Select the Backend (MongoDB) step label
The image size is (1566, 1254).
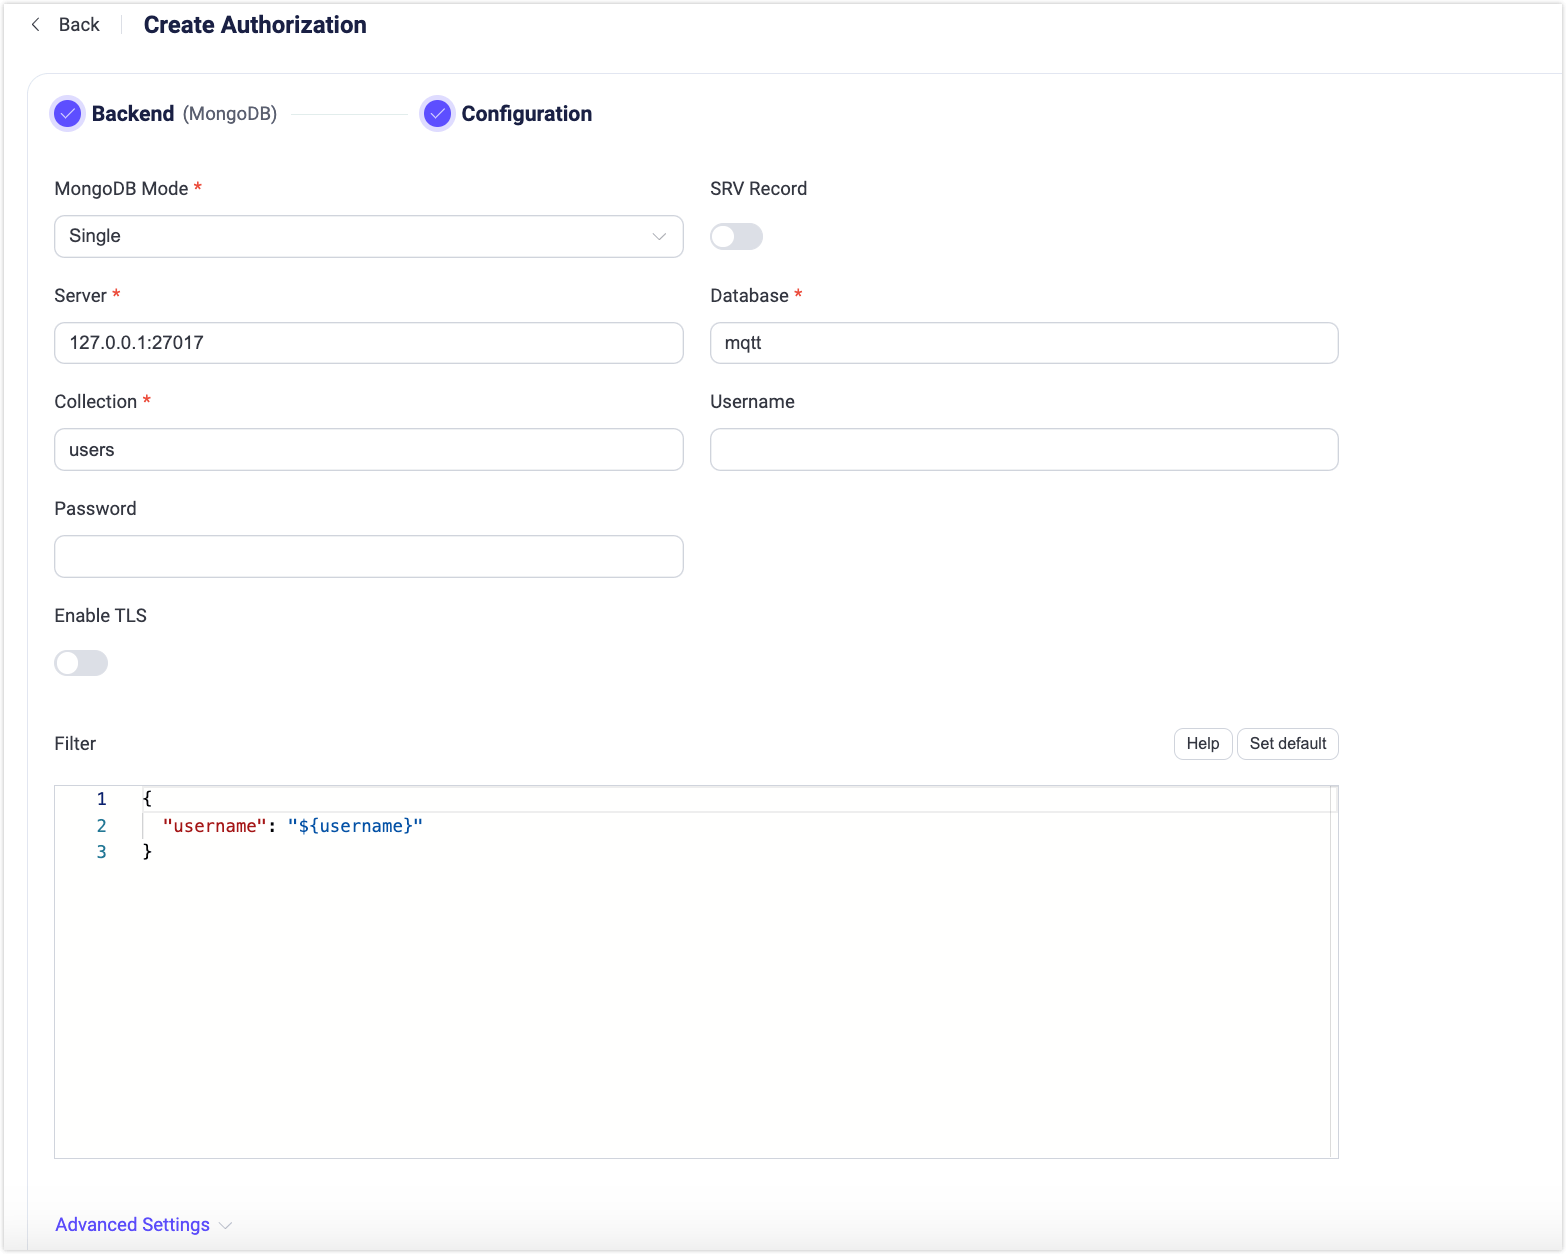pos(184,114)
